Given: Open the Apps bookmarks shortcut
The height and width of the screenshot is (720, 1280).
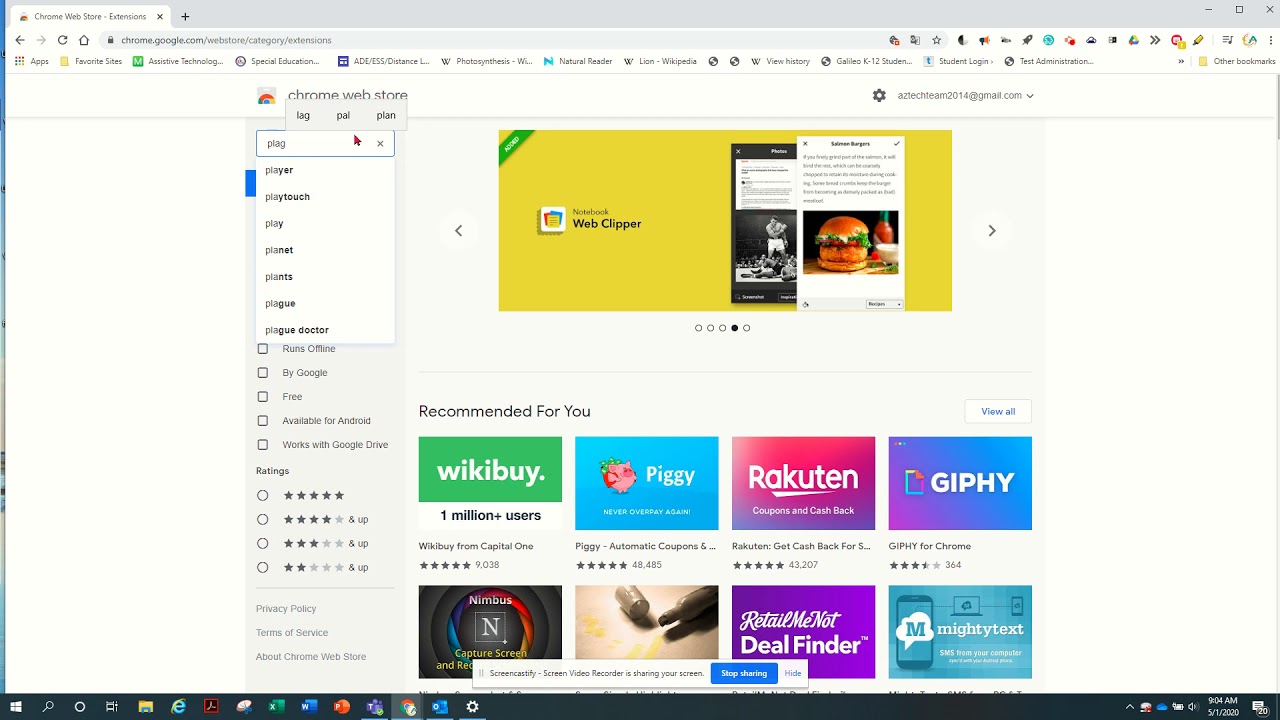Looking at the screenshot, I should pos(31,61).
